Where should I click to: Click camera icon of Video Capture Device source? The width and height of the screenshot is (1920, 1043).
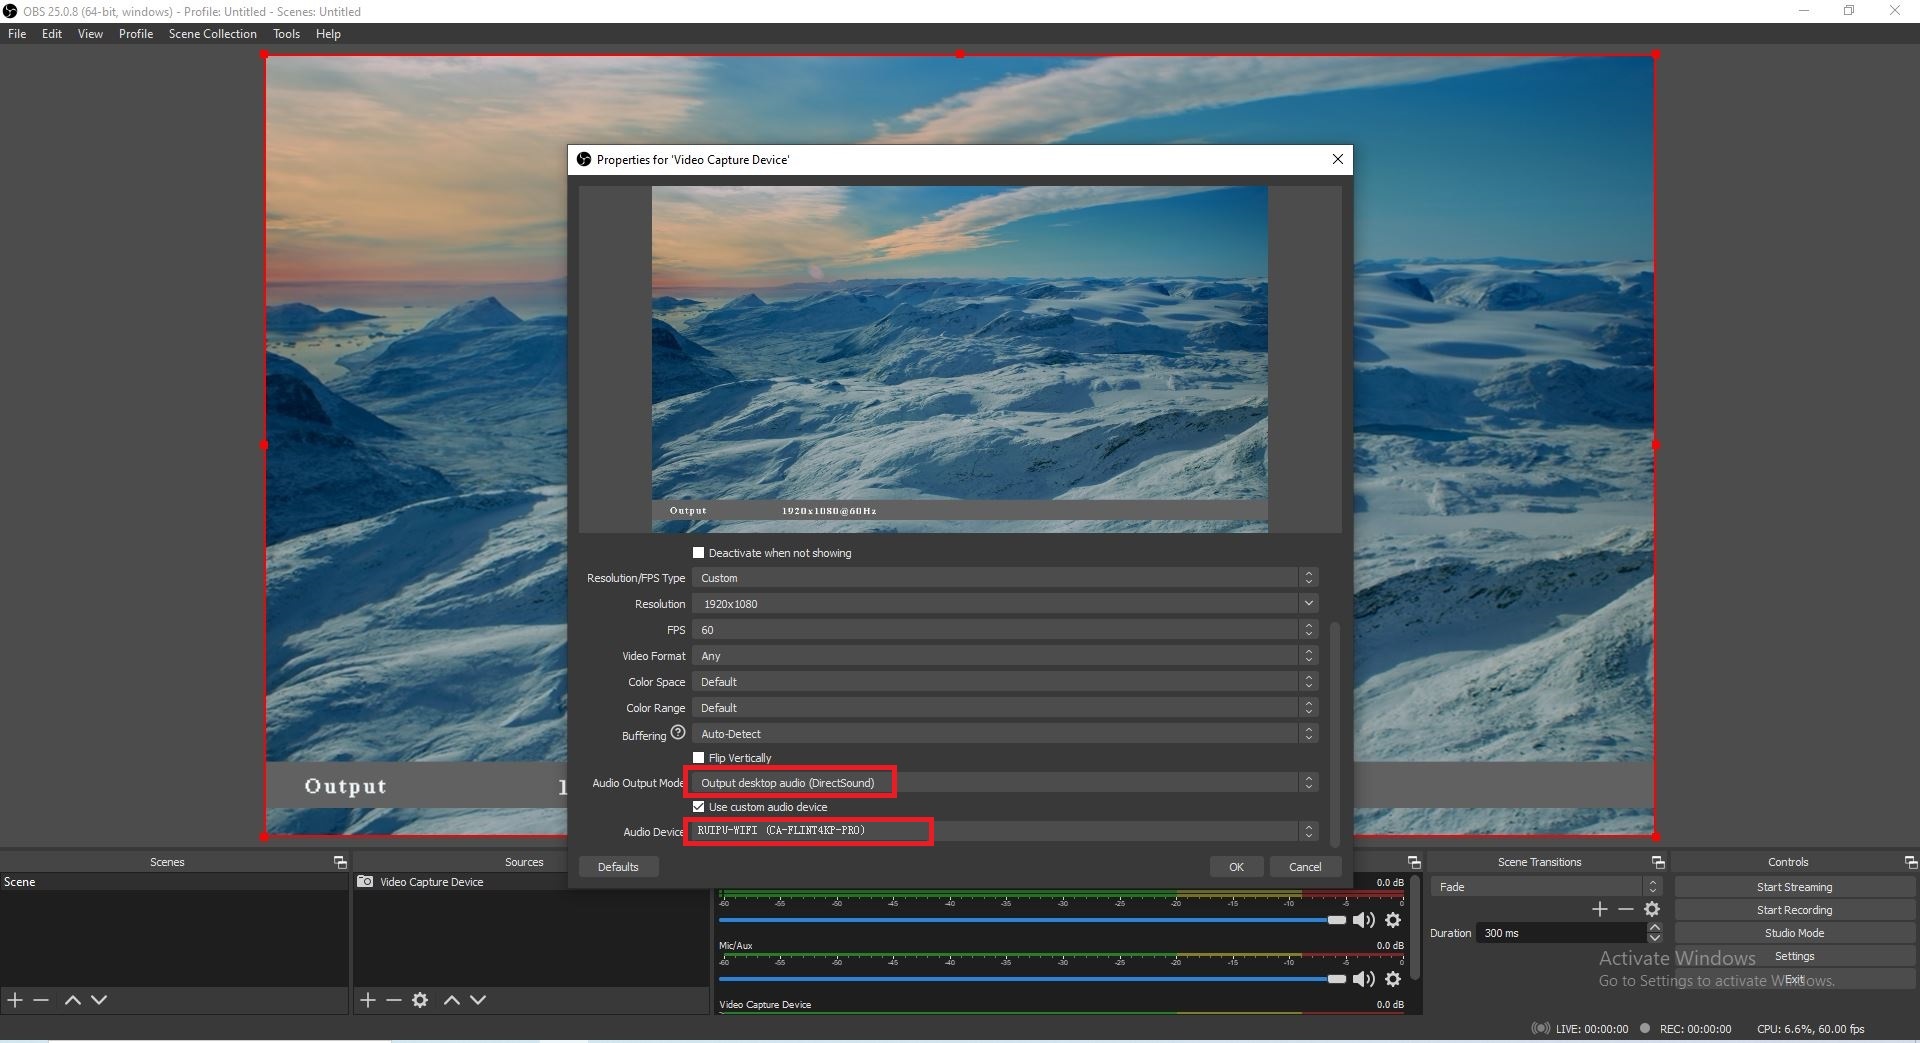coord(366,882)
